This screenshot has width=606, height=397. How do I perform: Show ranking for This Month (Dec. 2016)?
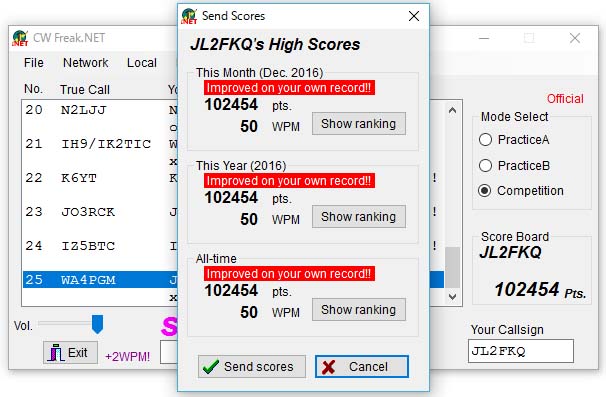pyautogui.click(x=359, y=124)
